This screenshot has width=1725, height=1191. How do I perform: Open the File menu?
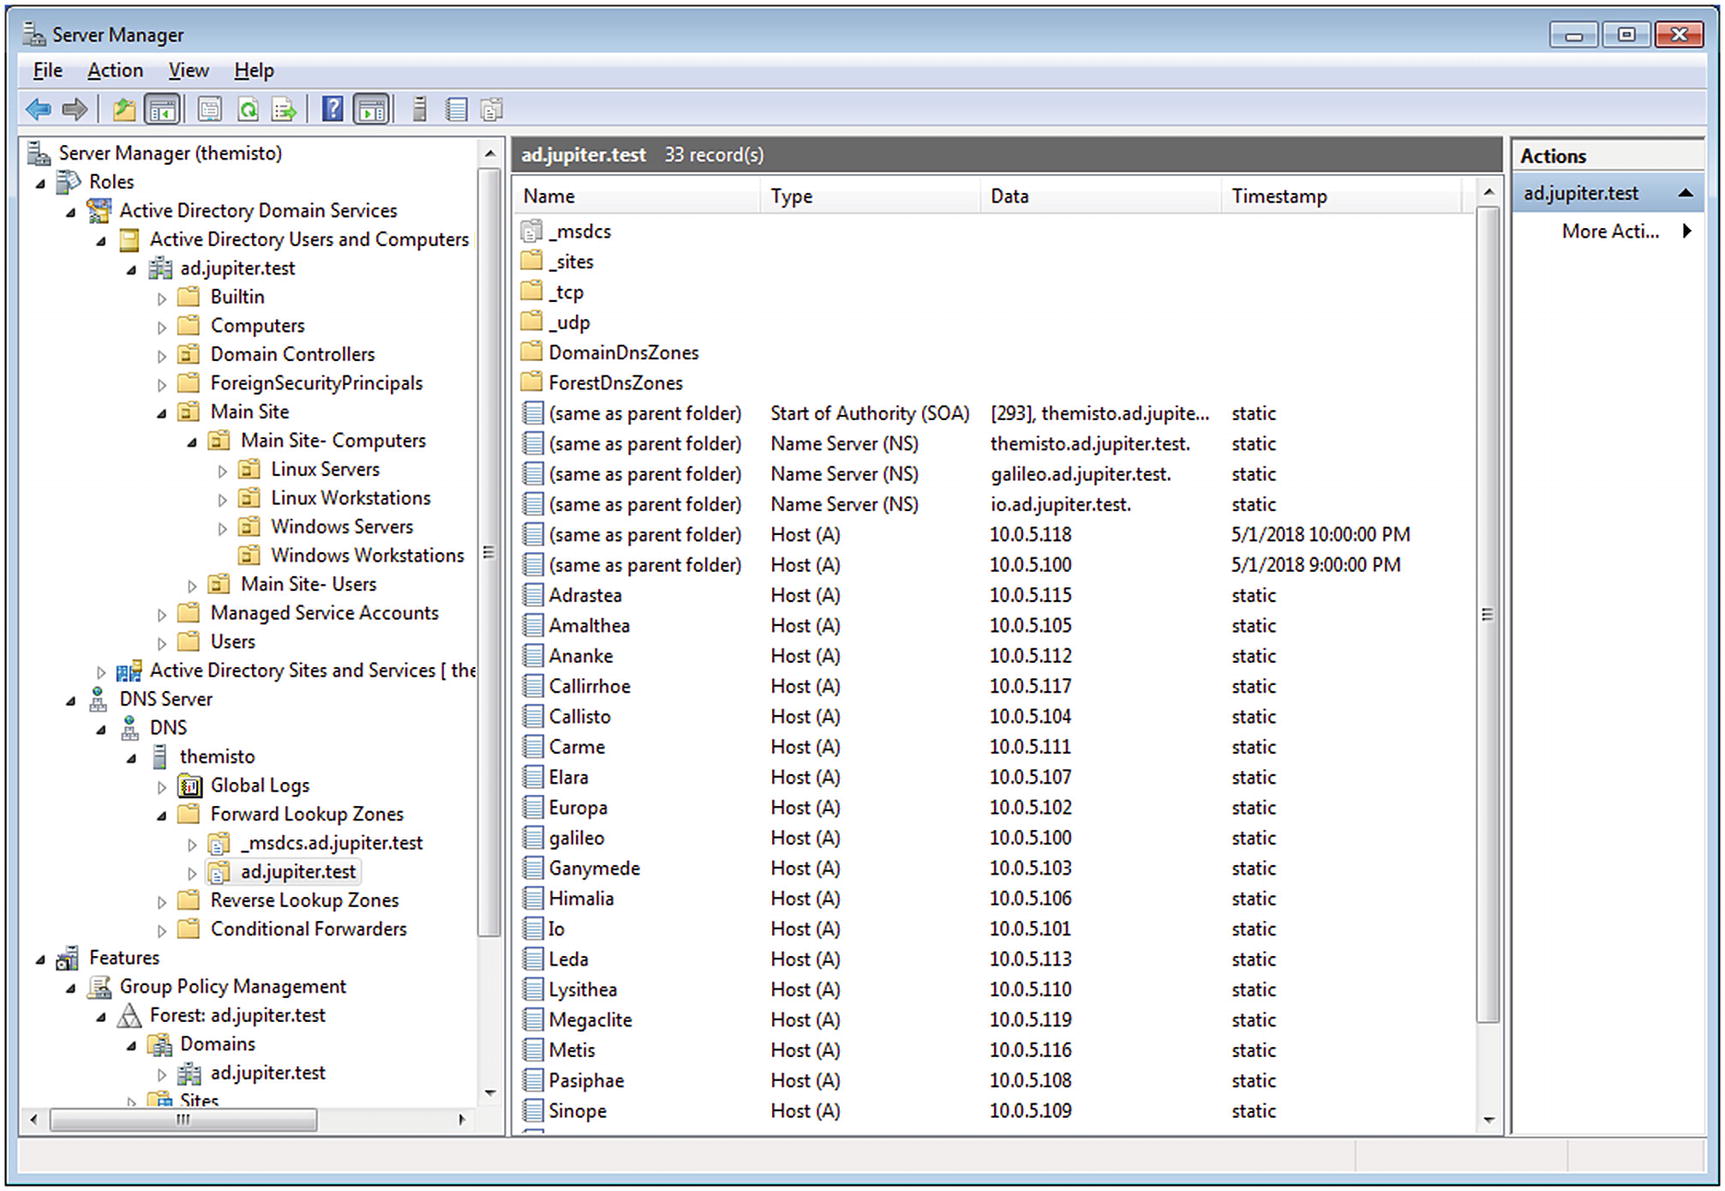pyautogui.click(x=47, y=70)
